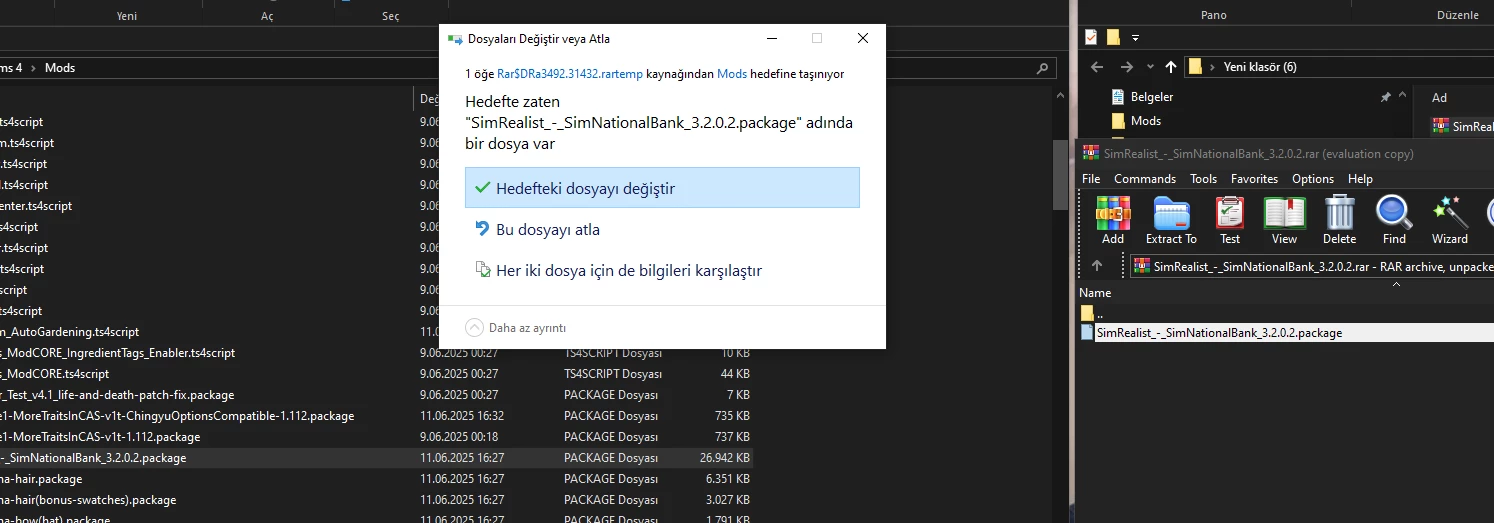Open the Customize Quick Access Toolbar dropdown
The height and width of the screenshot is (523, 1494).
(1135, 38)
